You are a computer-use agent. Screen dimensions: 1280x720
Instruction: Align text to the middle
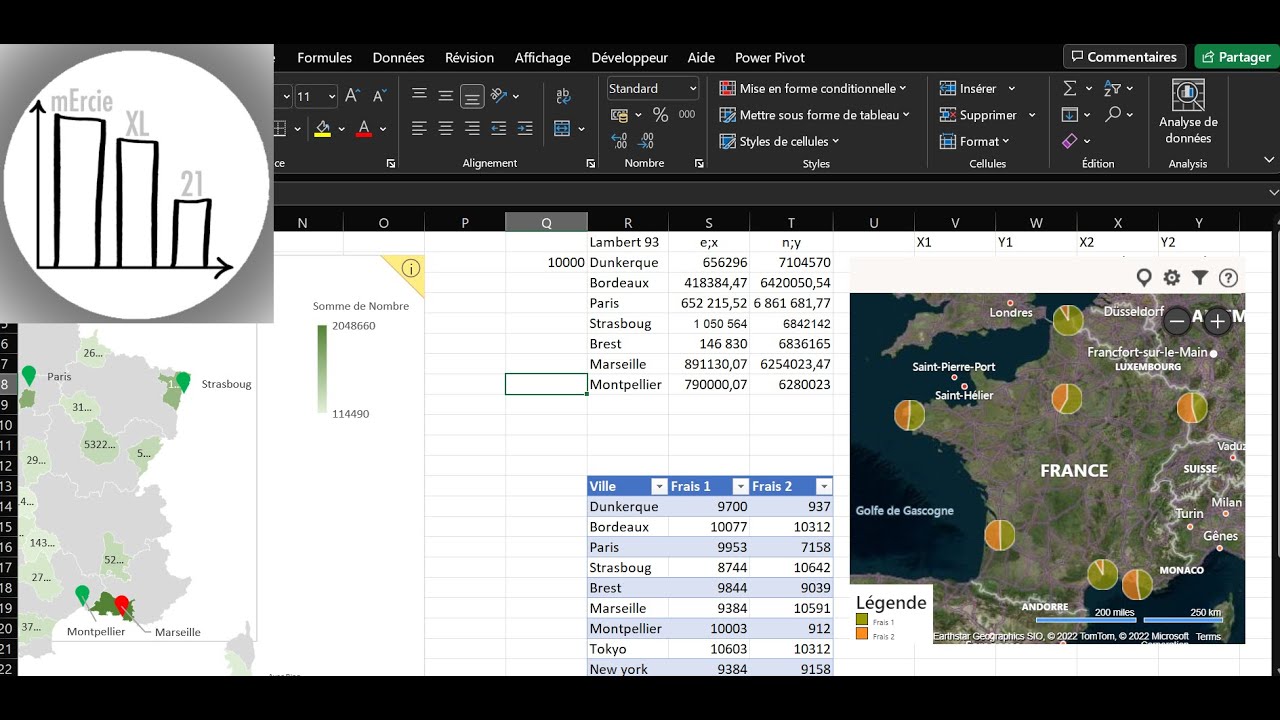coord(446,96)
